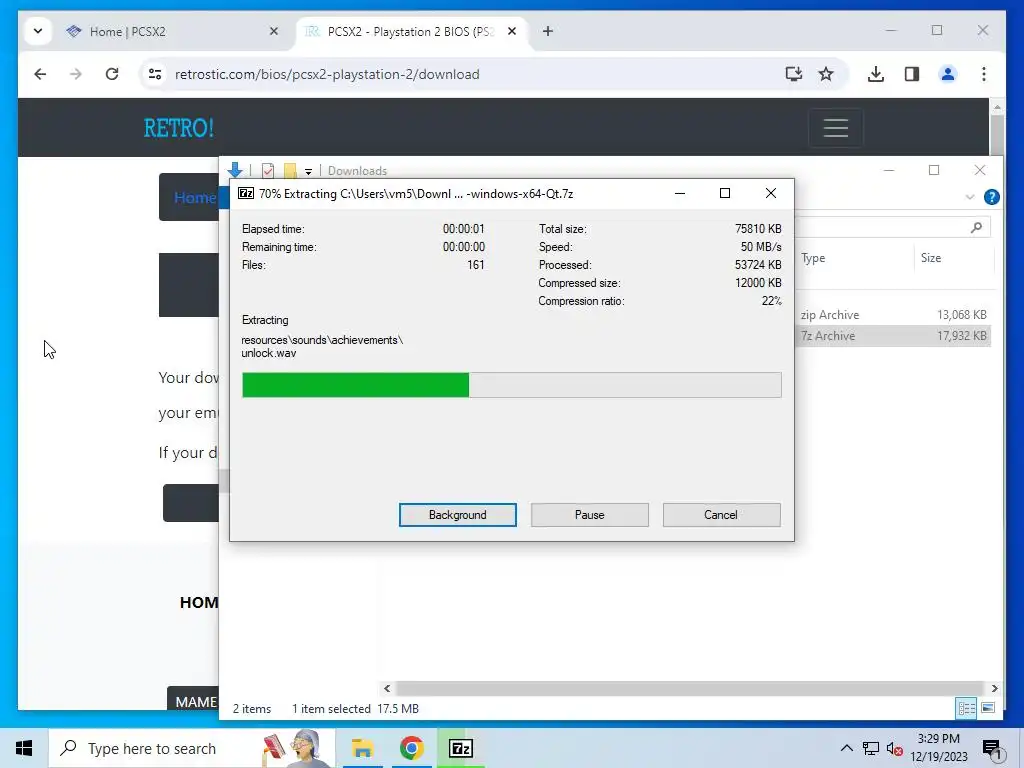
Task: Open Chrome profile menu
Action: [x=948, y=74]
